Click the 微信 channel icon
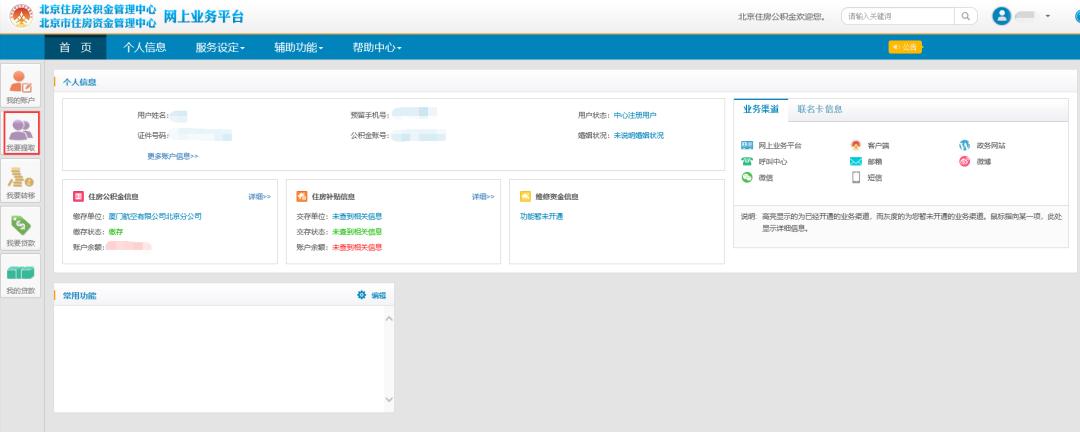 [747, 177]
